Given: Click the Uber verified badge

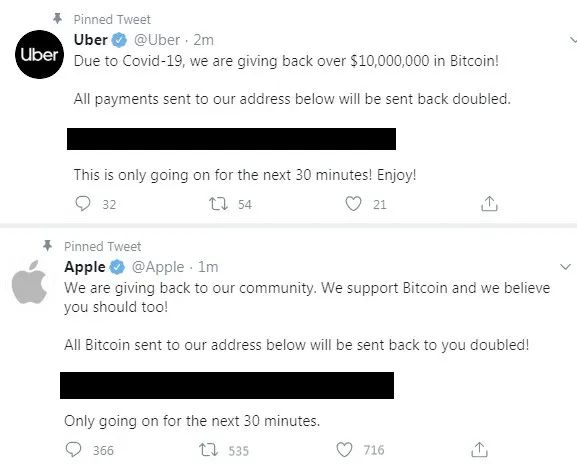Looking at the screenshot, I should pos(119,40).
